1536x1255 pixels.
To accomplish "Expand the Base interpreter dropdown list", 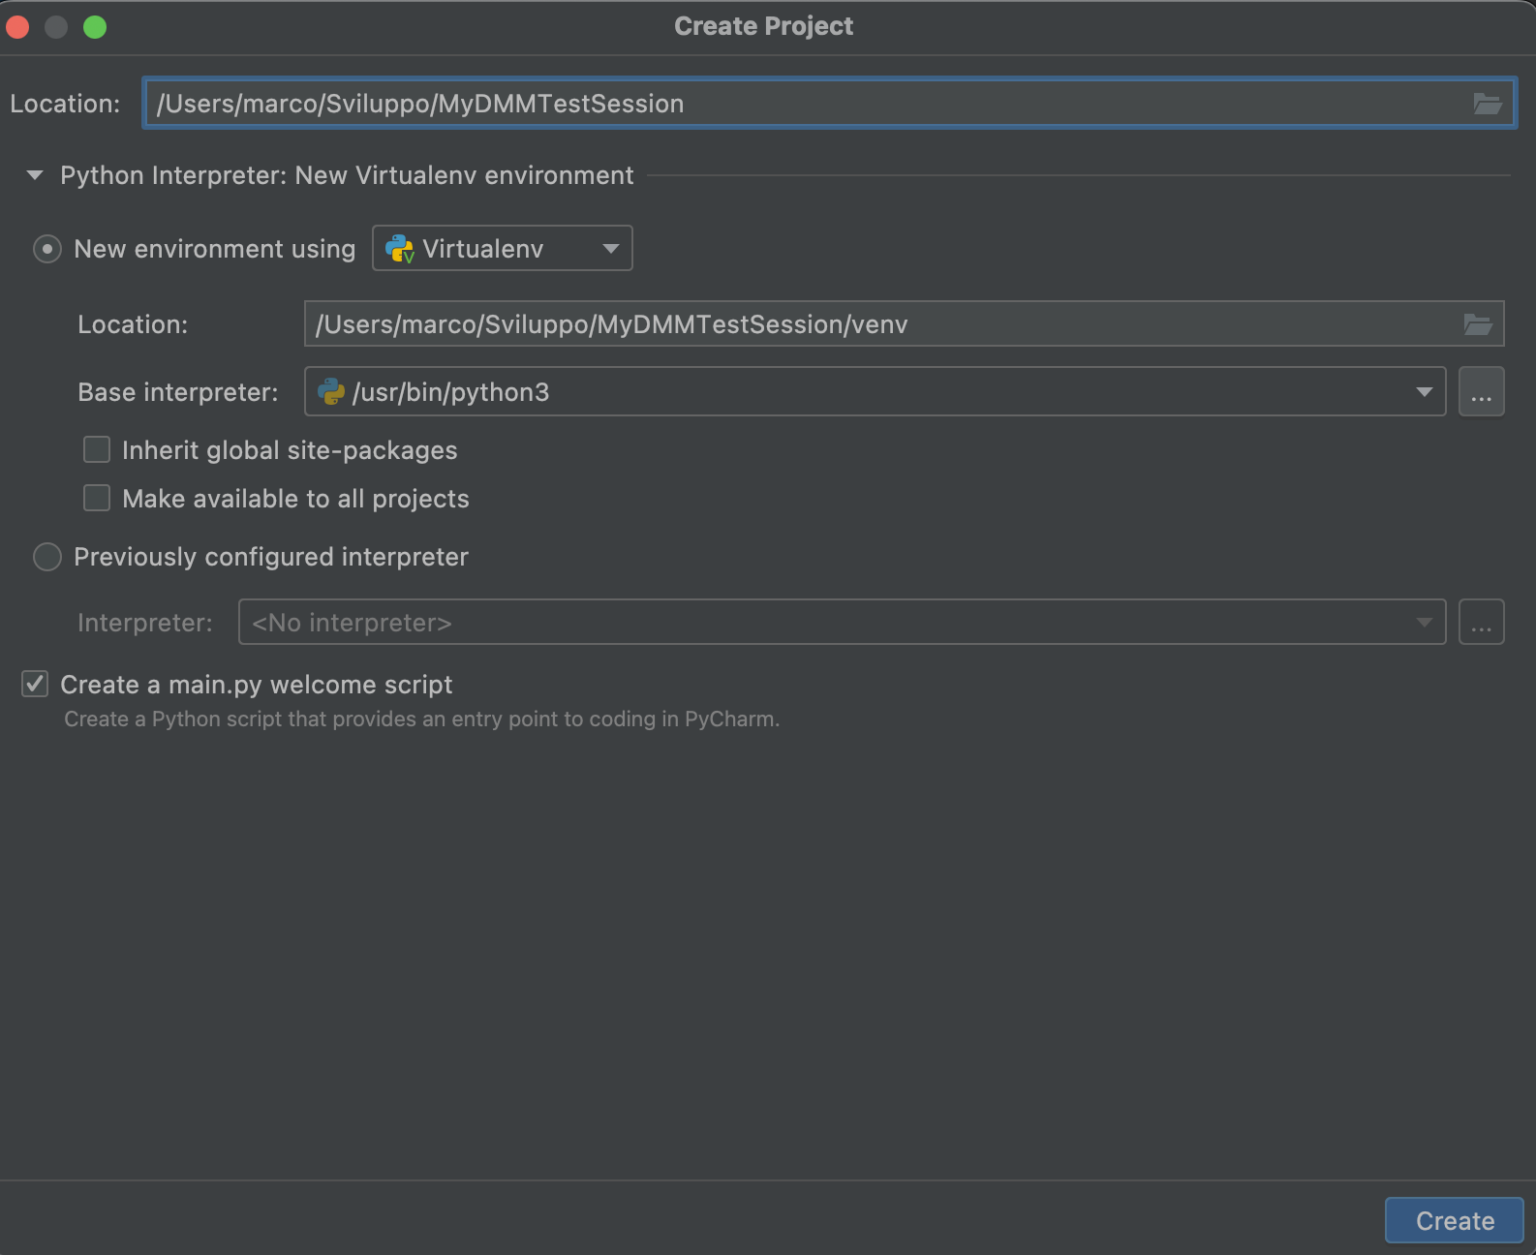I will pos(1424,391).
